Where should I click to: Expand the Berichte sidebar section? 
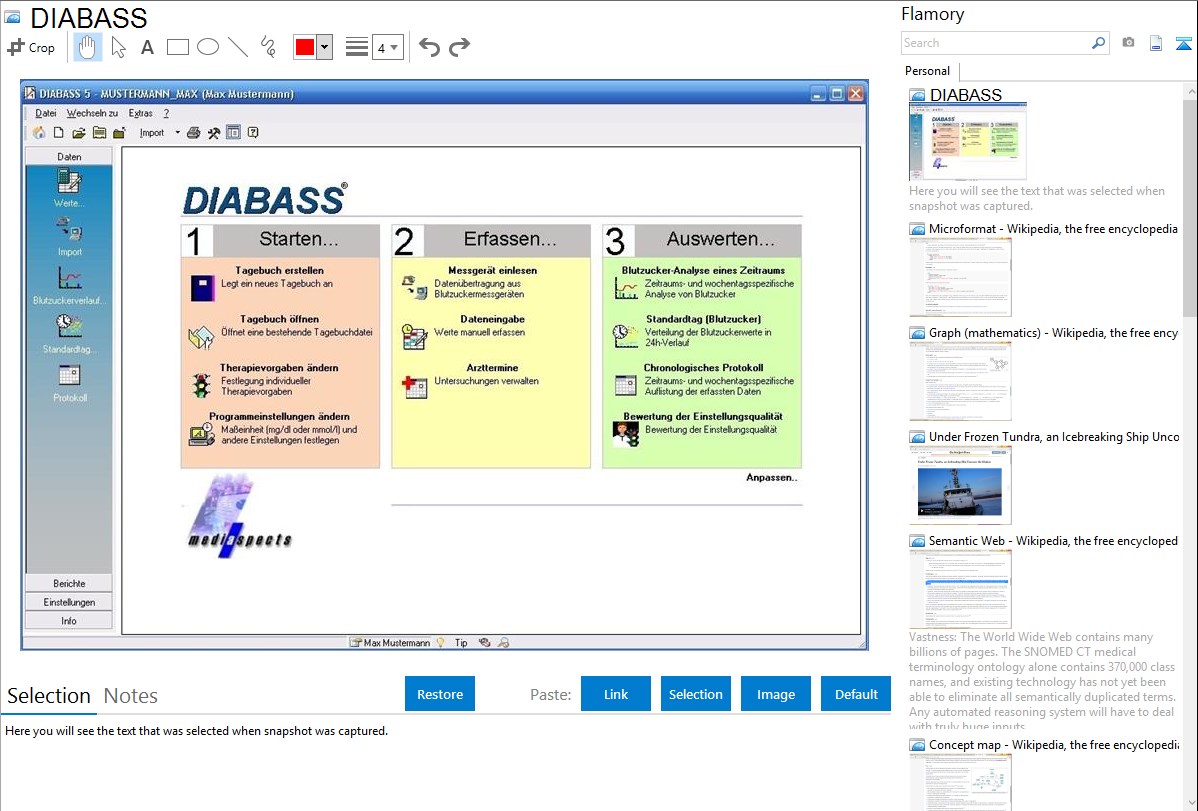tap(69, 583)
